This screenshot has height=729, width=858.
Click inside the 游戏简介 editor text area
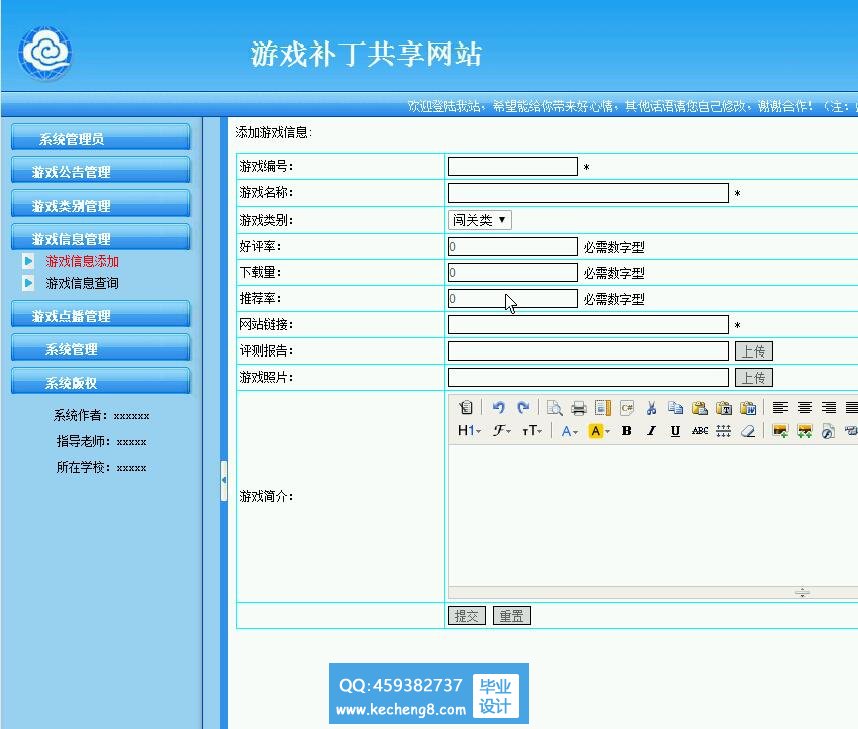pyautogui.click(x=653, y=514)
